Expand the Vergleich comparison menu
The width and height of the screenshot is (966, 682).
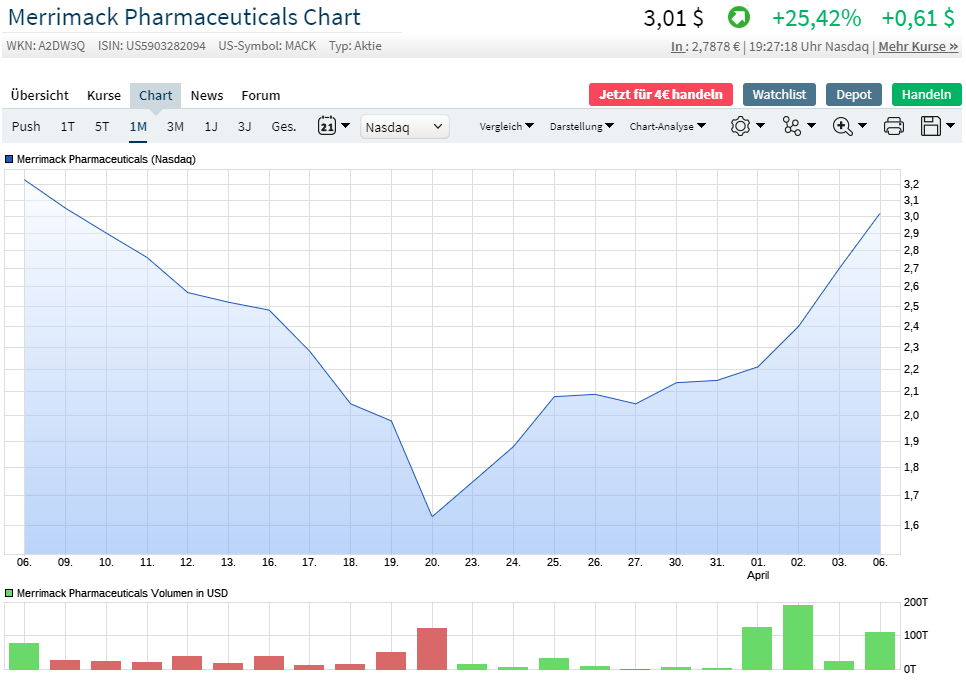pyautogui.click(x=506, y=126)
